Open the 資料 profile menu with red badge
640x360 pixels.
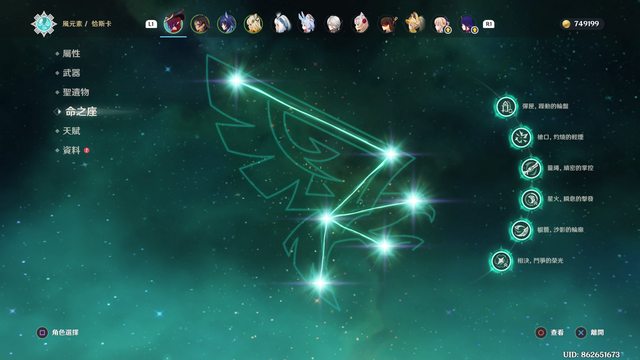pos(72,150)
